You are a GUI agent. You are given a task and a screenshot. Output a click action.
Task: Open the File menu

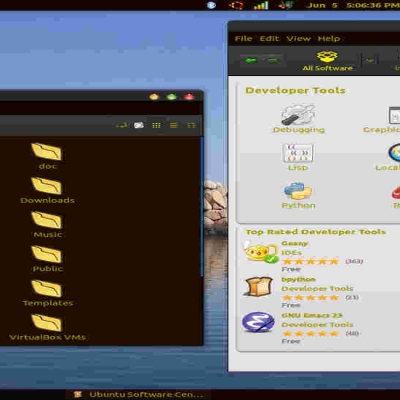pyautogui.click(x=243, y=39)
